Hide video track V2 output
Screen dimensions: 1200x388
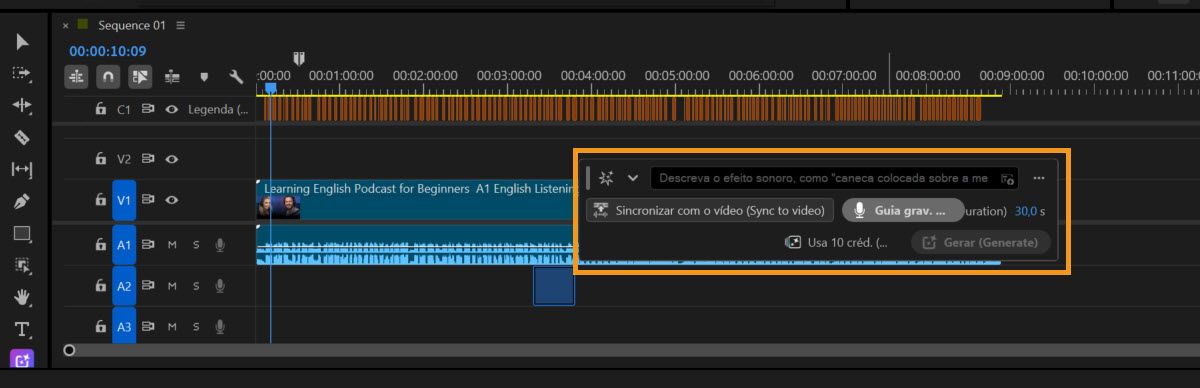click(172, 158)
